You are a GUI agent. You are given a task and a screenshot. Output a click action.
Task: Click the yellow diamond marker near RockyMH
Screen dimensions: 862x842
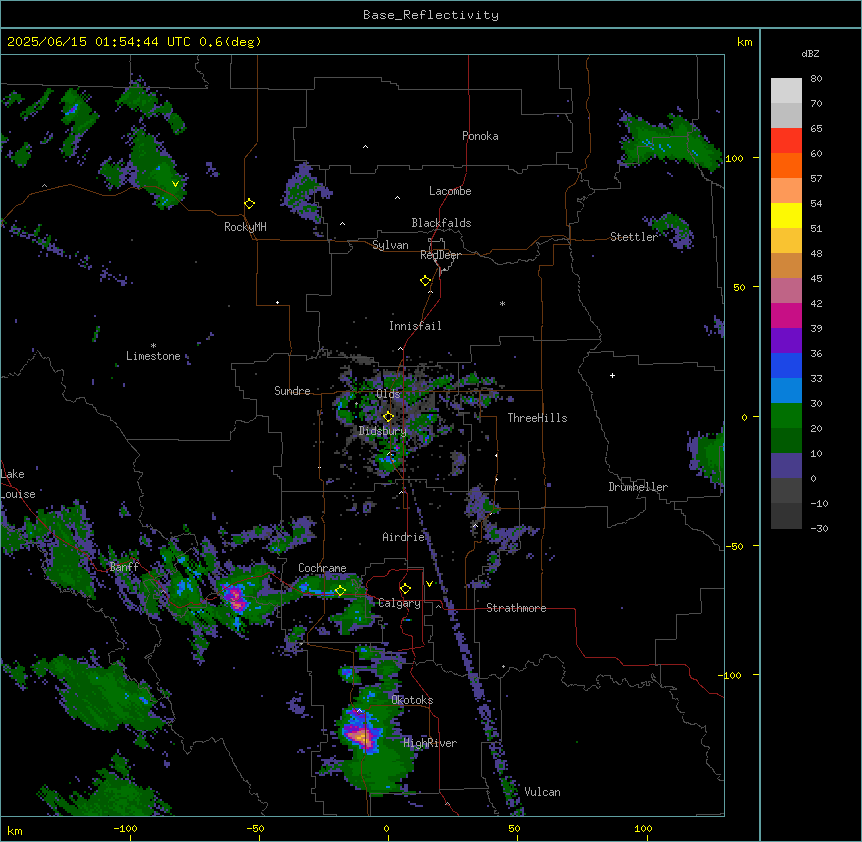pyautogui.click(x=250, y=204)
